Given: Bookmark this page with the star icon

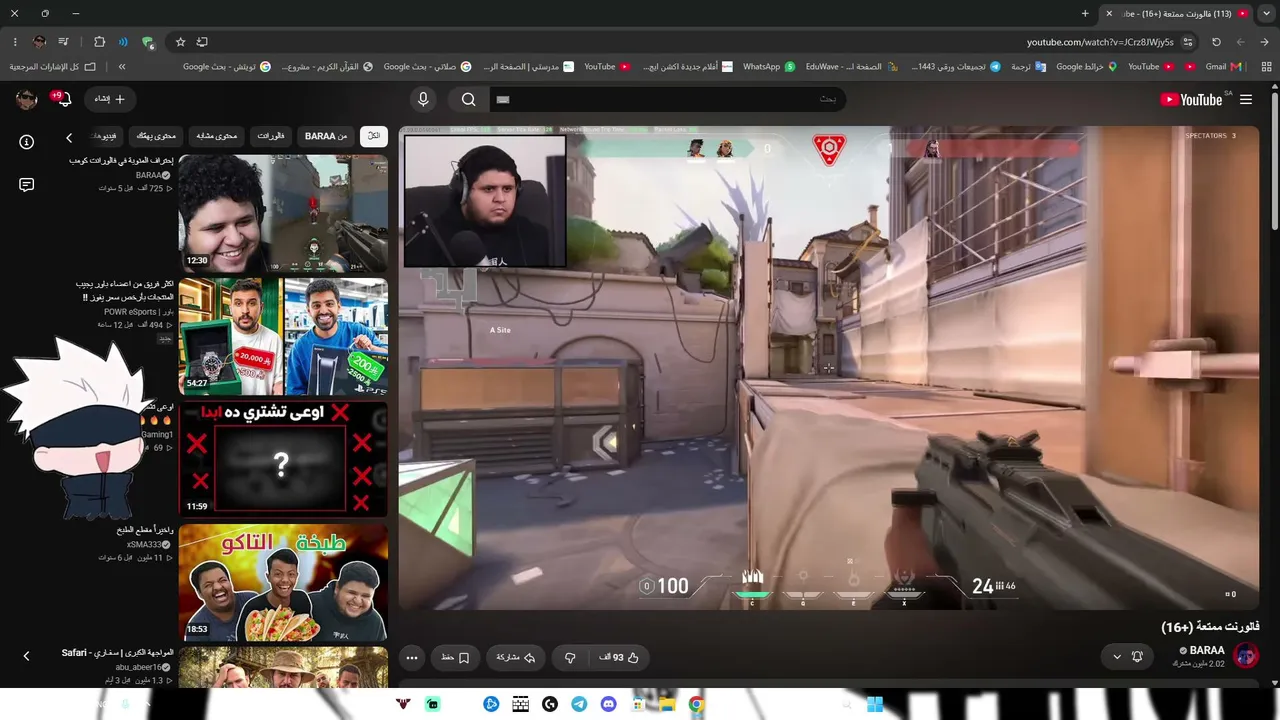Looking at the screenshot, I should pos(180,42).
